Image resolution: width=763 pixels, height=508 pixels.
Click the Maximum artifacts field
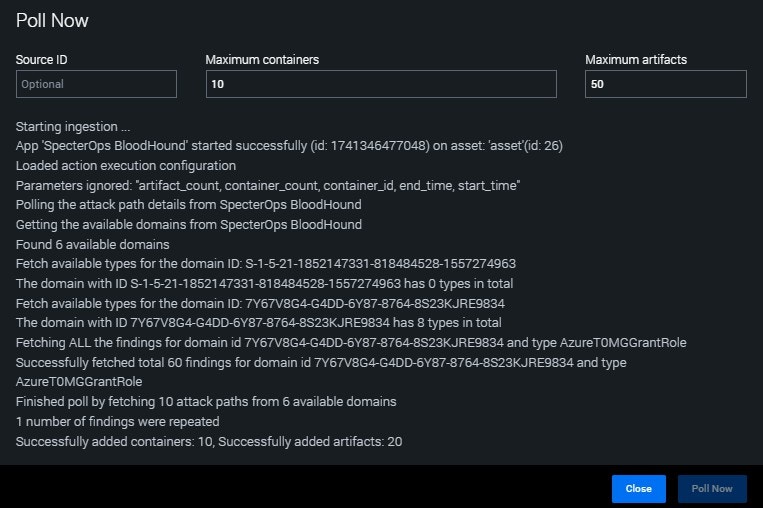point(666,84)
